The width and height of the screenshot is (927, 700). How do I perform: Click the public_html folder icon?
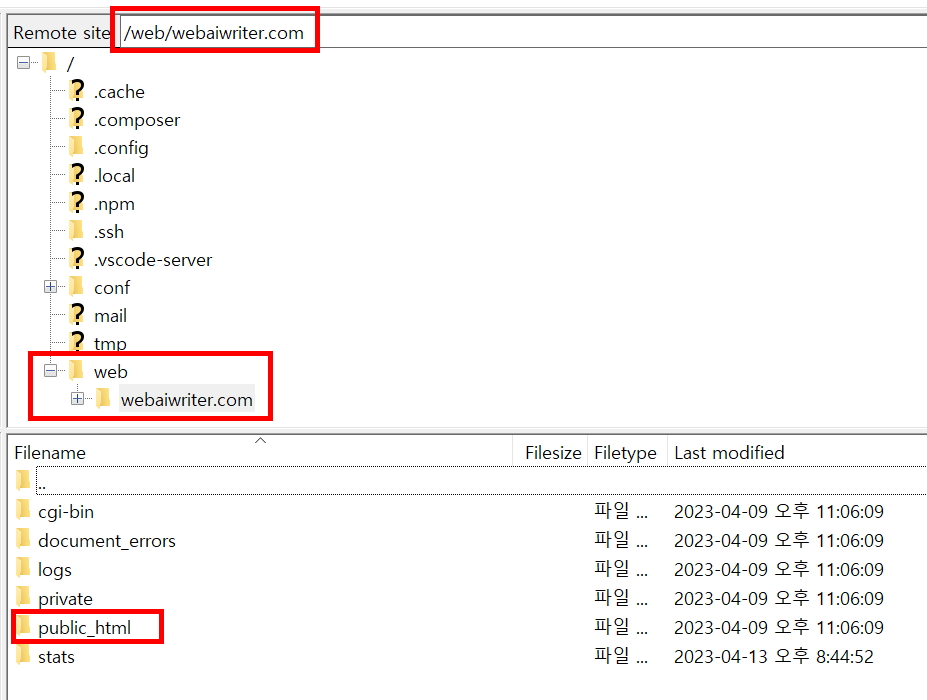(x=23, y=625)
